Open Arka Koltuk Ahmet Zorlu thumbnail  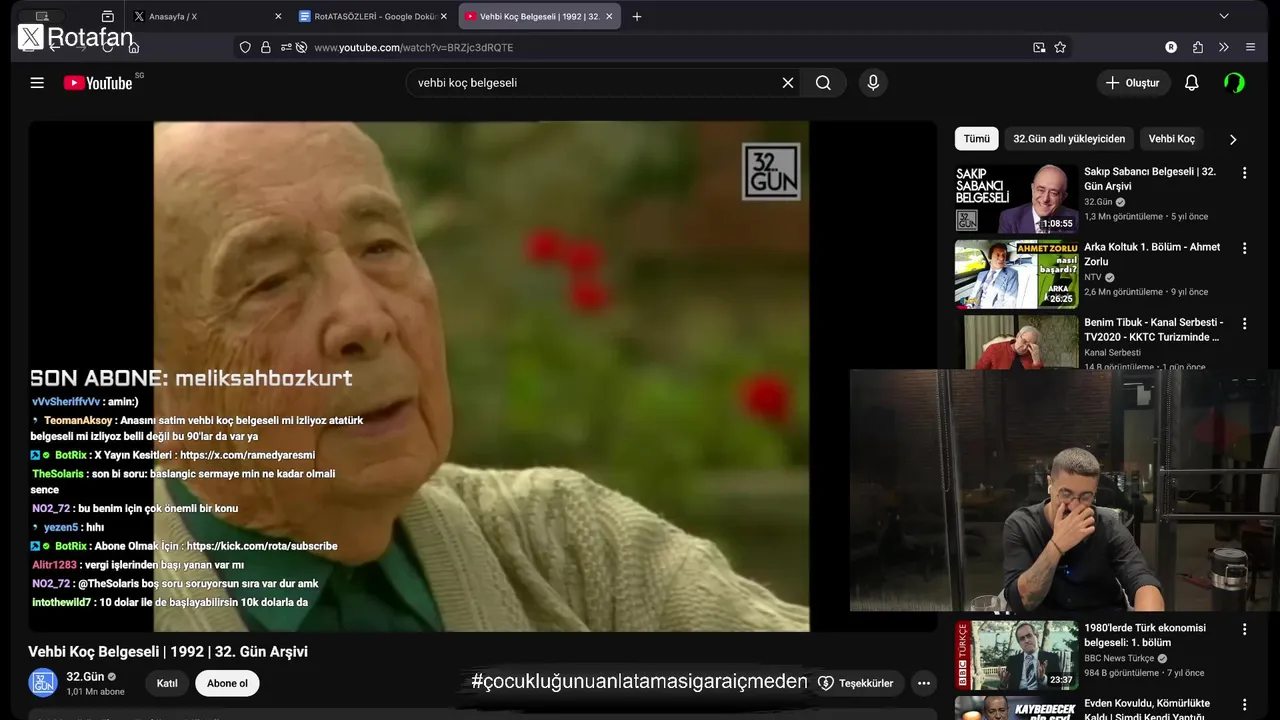[x=1016, y=274]
